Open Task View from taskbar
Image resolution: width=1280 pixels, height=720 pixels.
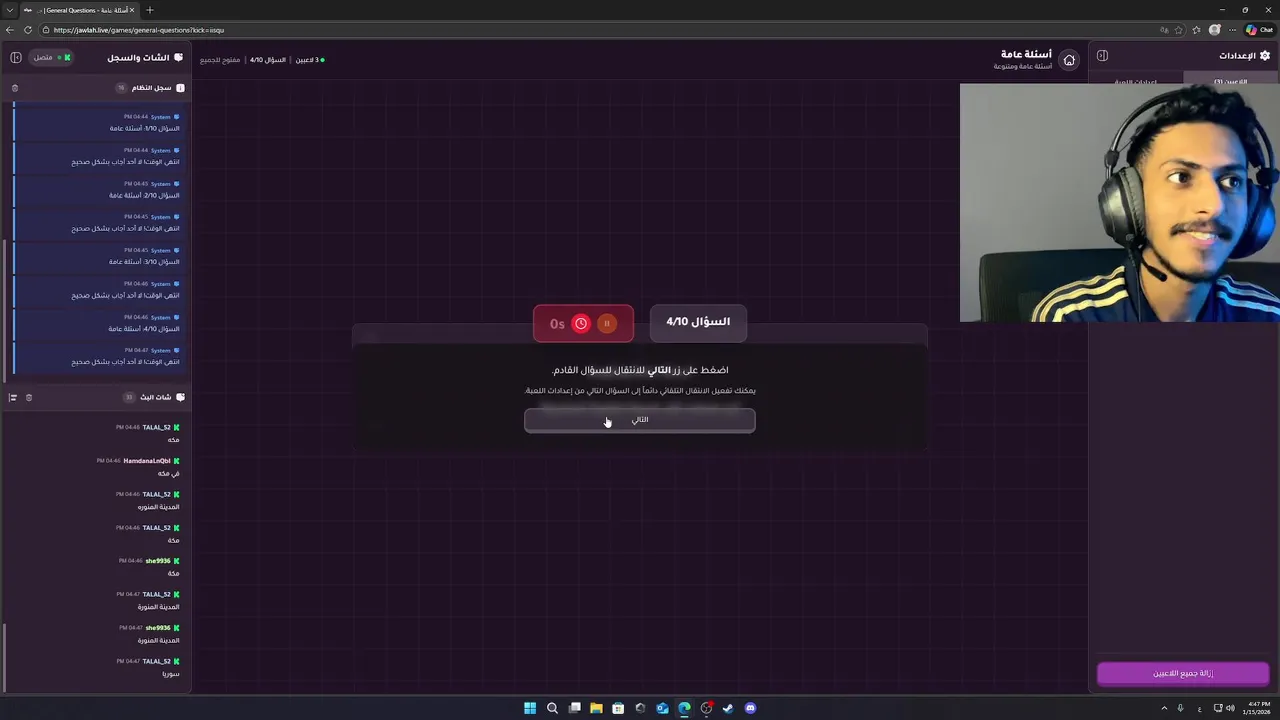tap(574, 708)
